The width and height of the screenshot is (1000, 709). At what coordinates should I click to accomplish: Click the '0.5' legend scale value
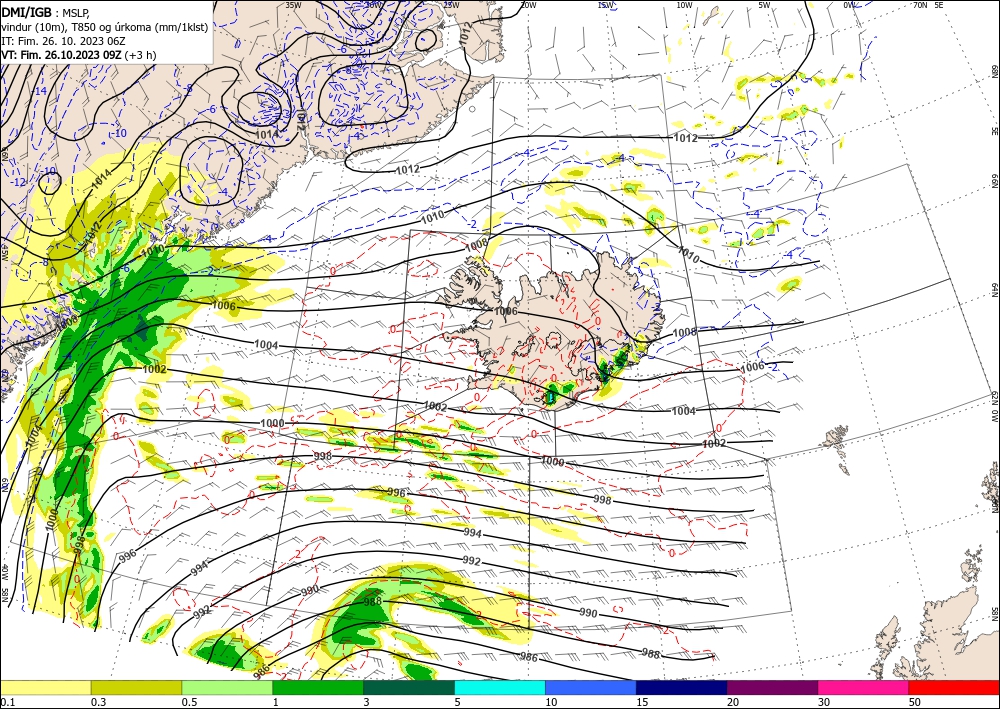189,702
